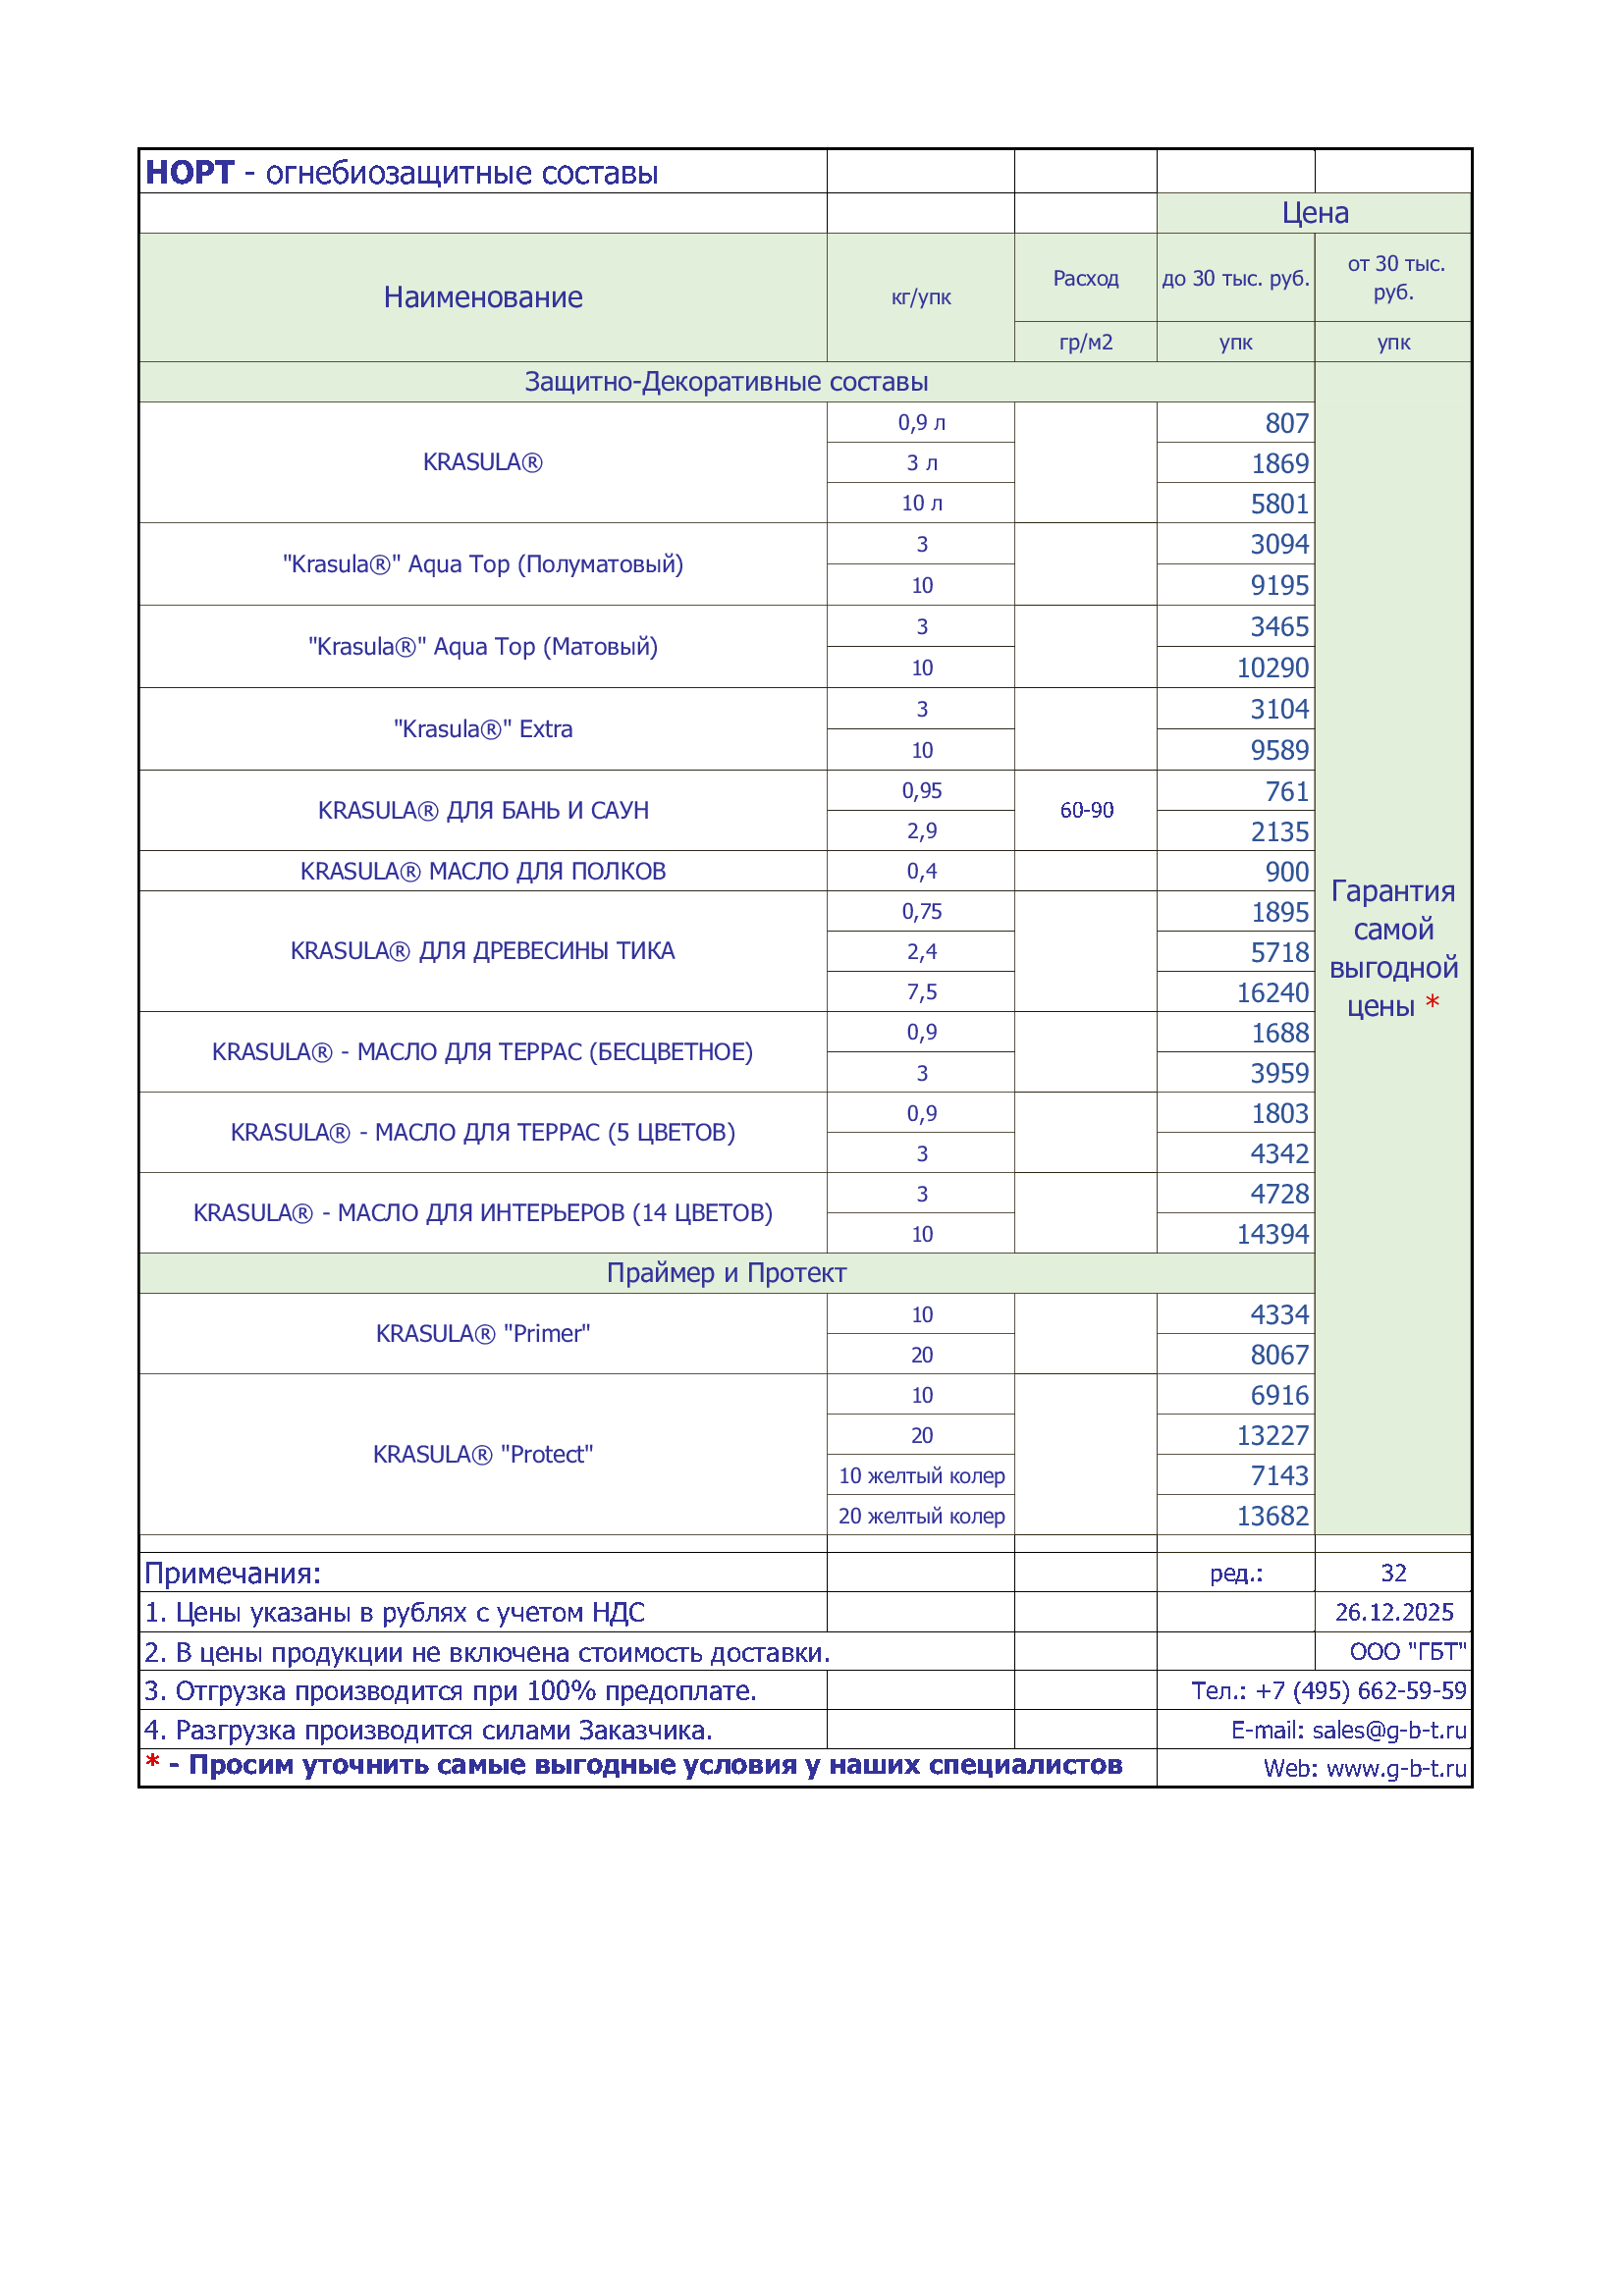Click price 3465
This screenshot has width=1624, height=2296.
tap(1280, 627)
